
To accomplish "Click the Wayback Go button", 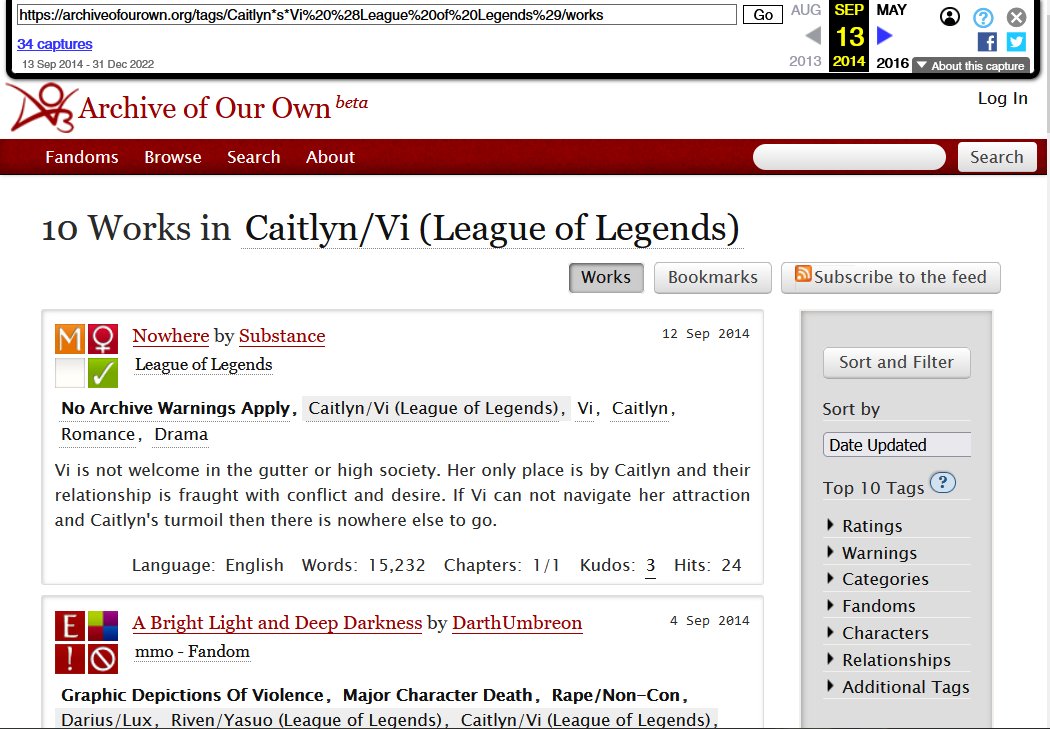I will click(x=763, y=15).
